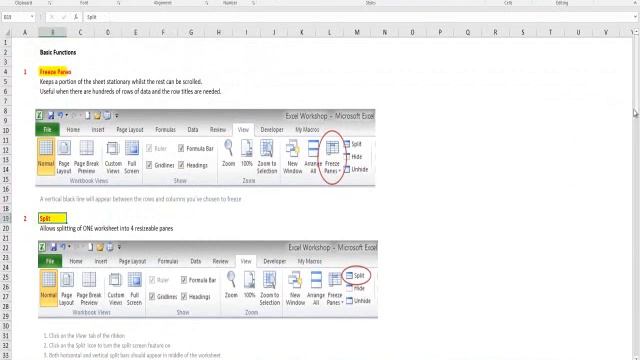Open the Alignment group dialog launcher
Screen dimensions: 640x360
(x=207, y=3)
